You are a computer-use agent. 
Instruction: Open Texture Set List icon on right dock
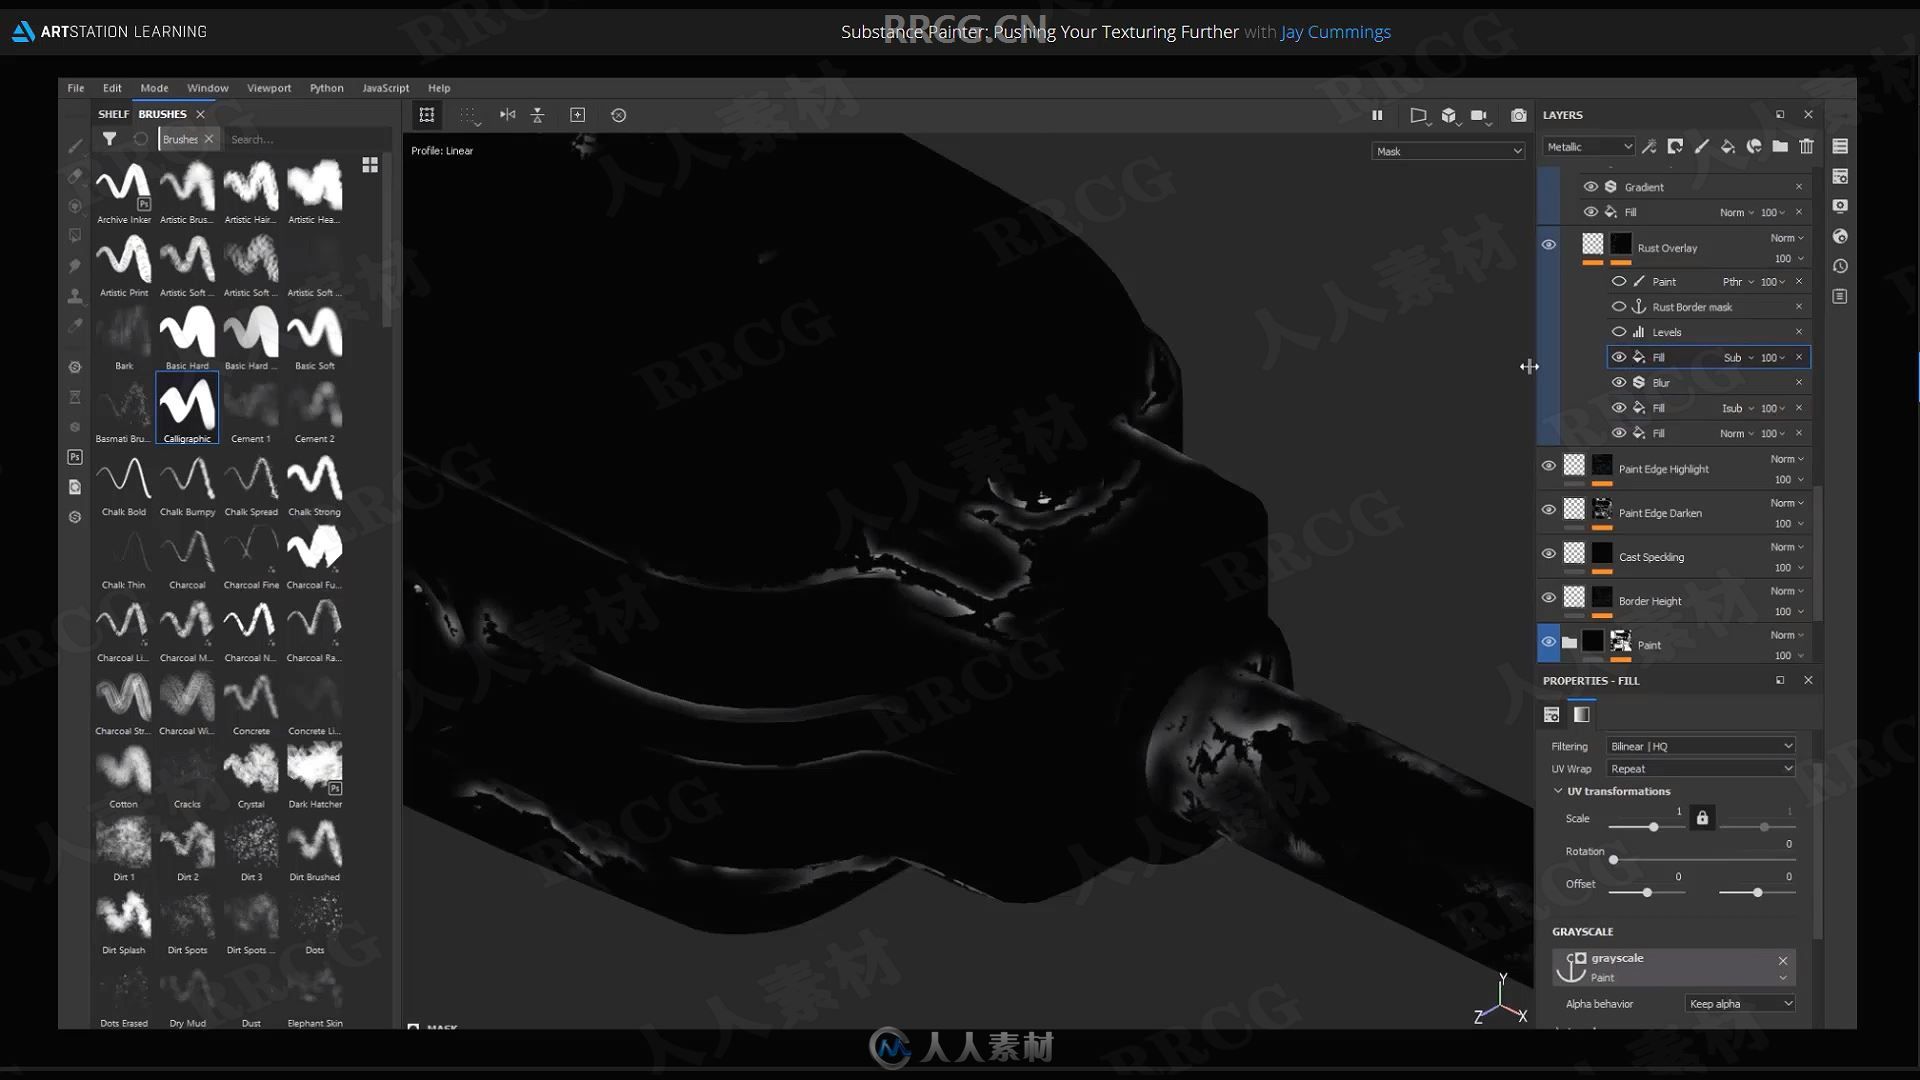coord(1840,146)
